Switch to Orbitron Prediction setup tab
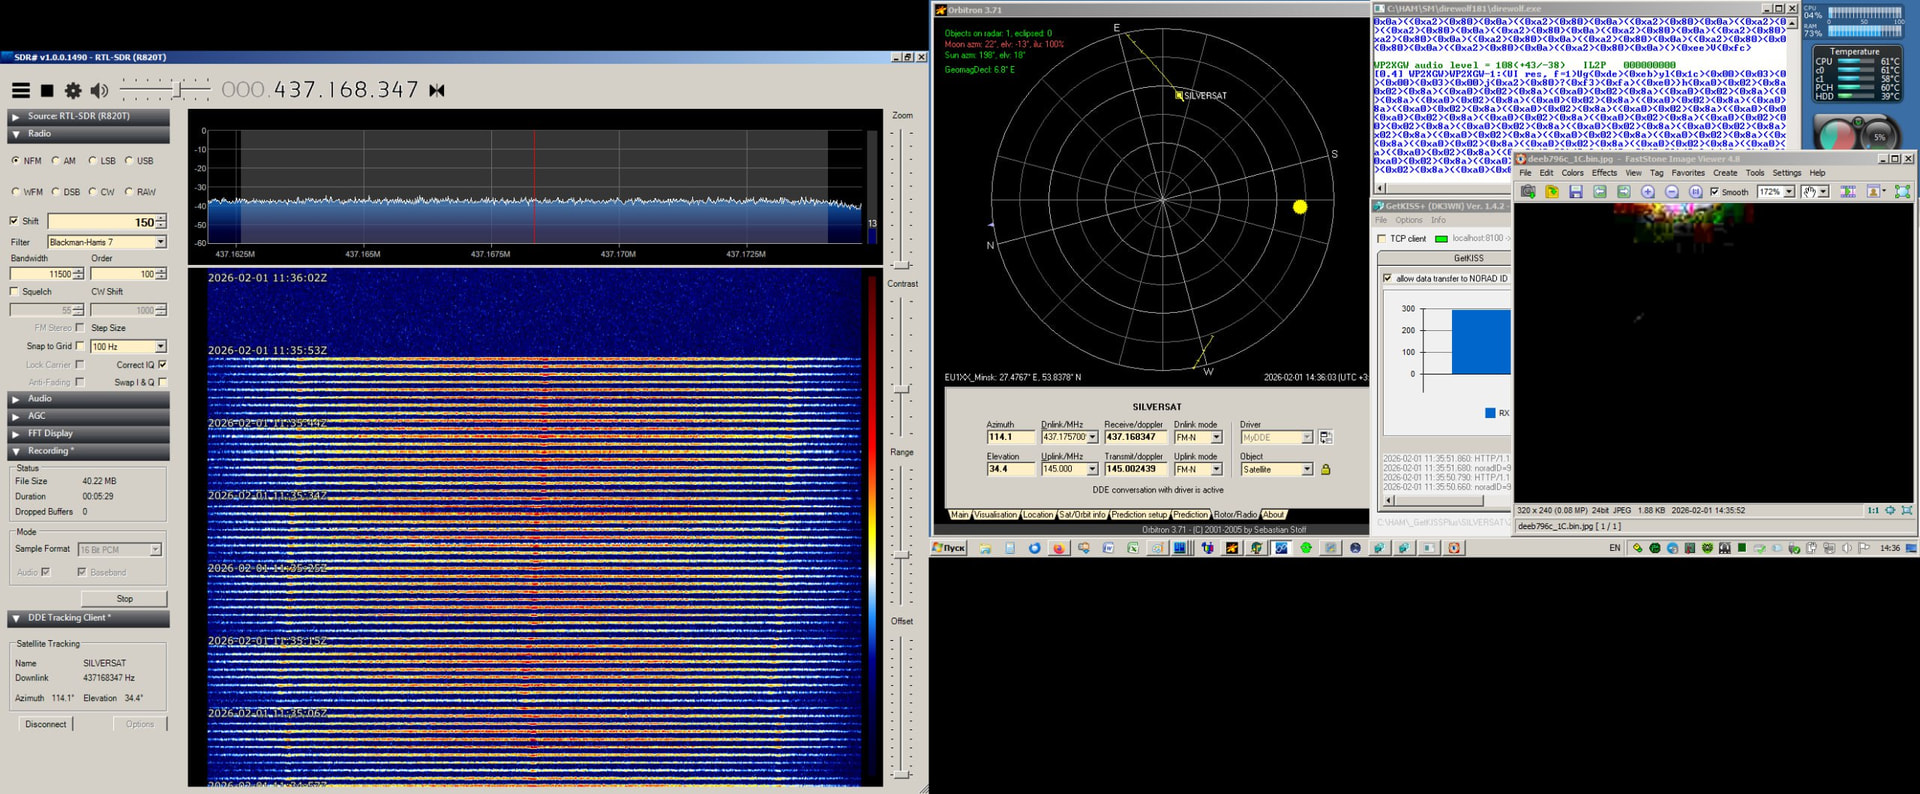Viewport: 1920px width, 794px height. [1139, 515]
